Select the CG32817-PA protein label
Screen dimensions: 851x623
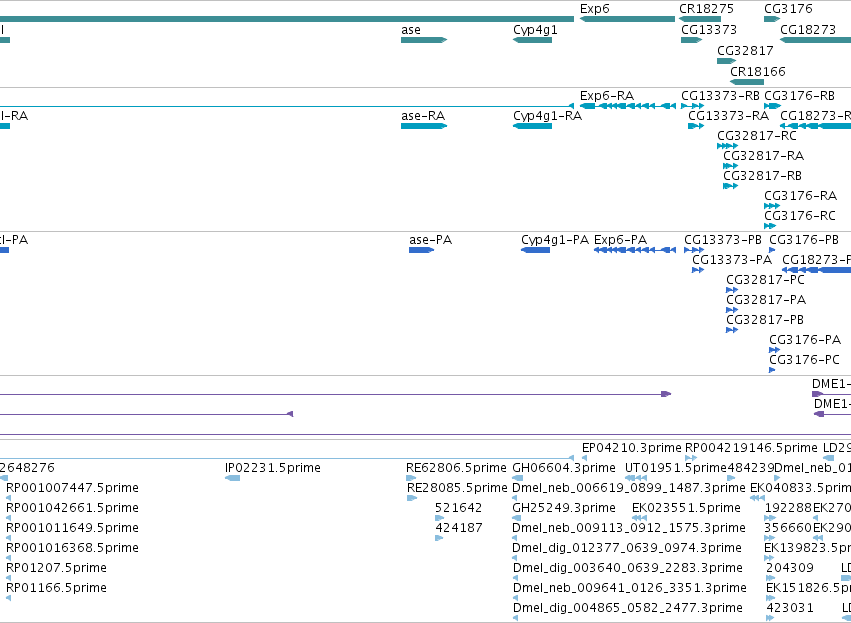tap(766, 300)
